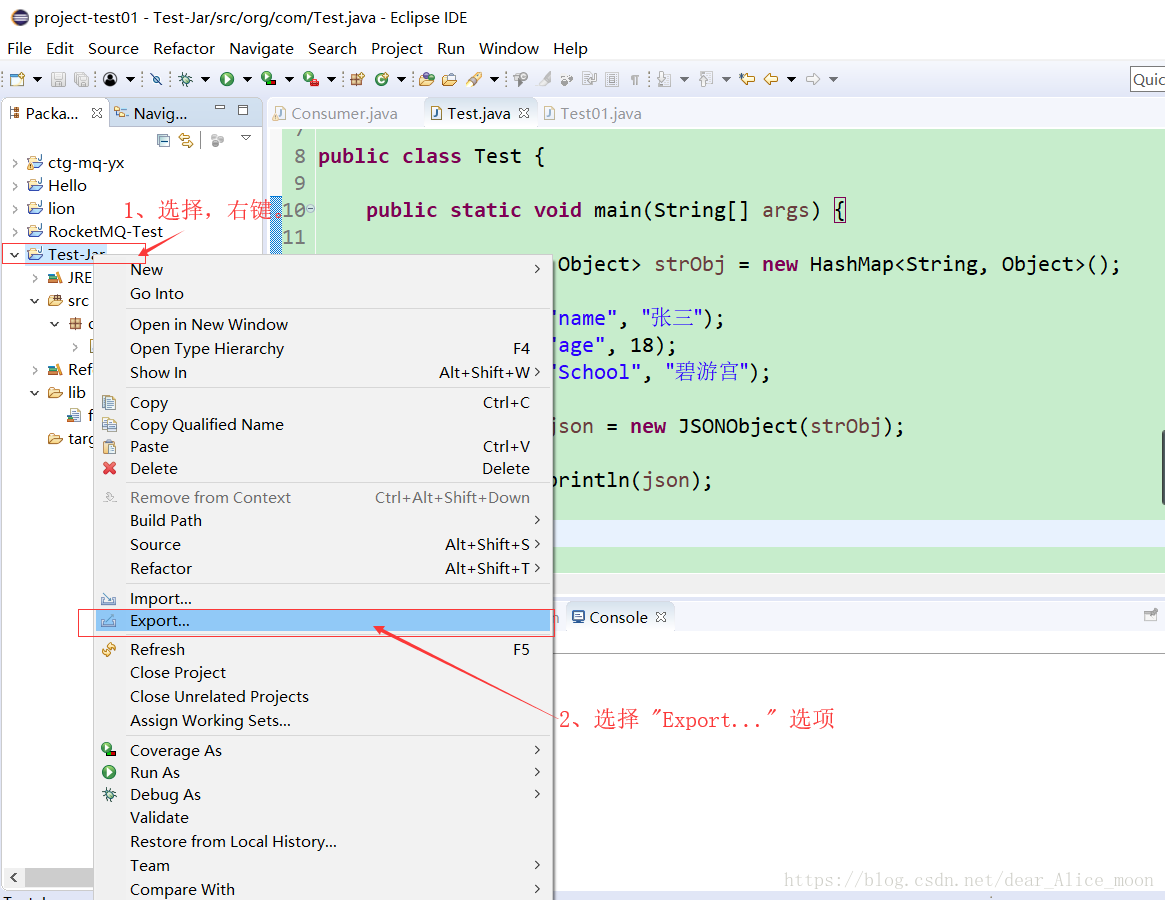
Task: Minimize the Package Explorer view
Action: click(x=220, y=109)
